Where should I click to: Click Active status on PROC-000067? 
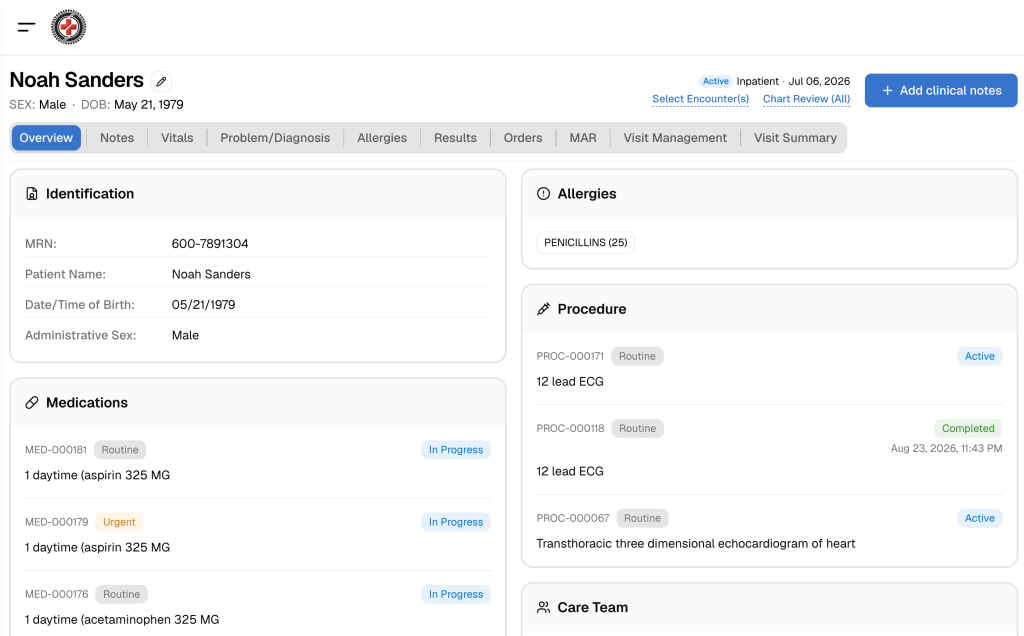(980, 518)
